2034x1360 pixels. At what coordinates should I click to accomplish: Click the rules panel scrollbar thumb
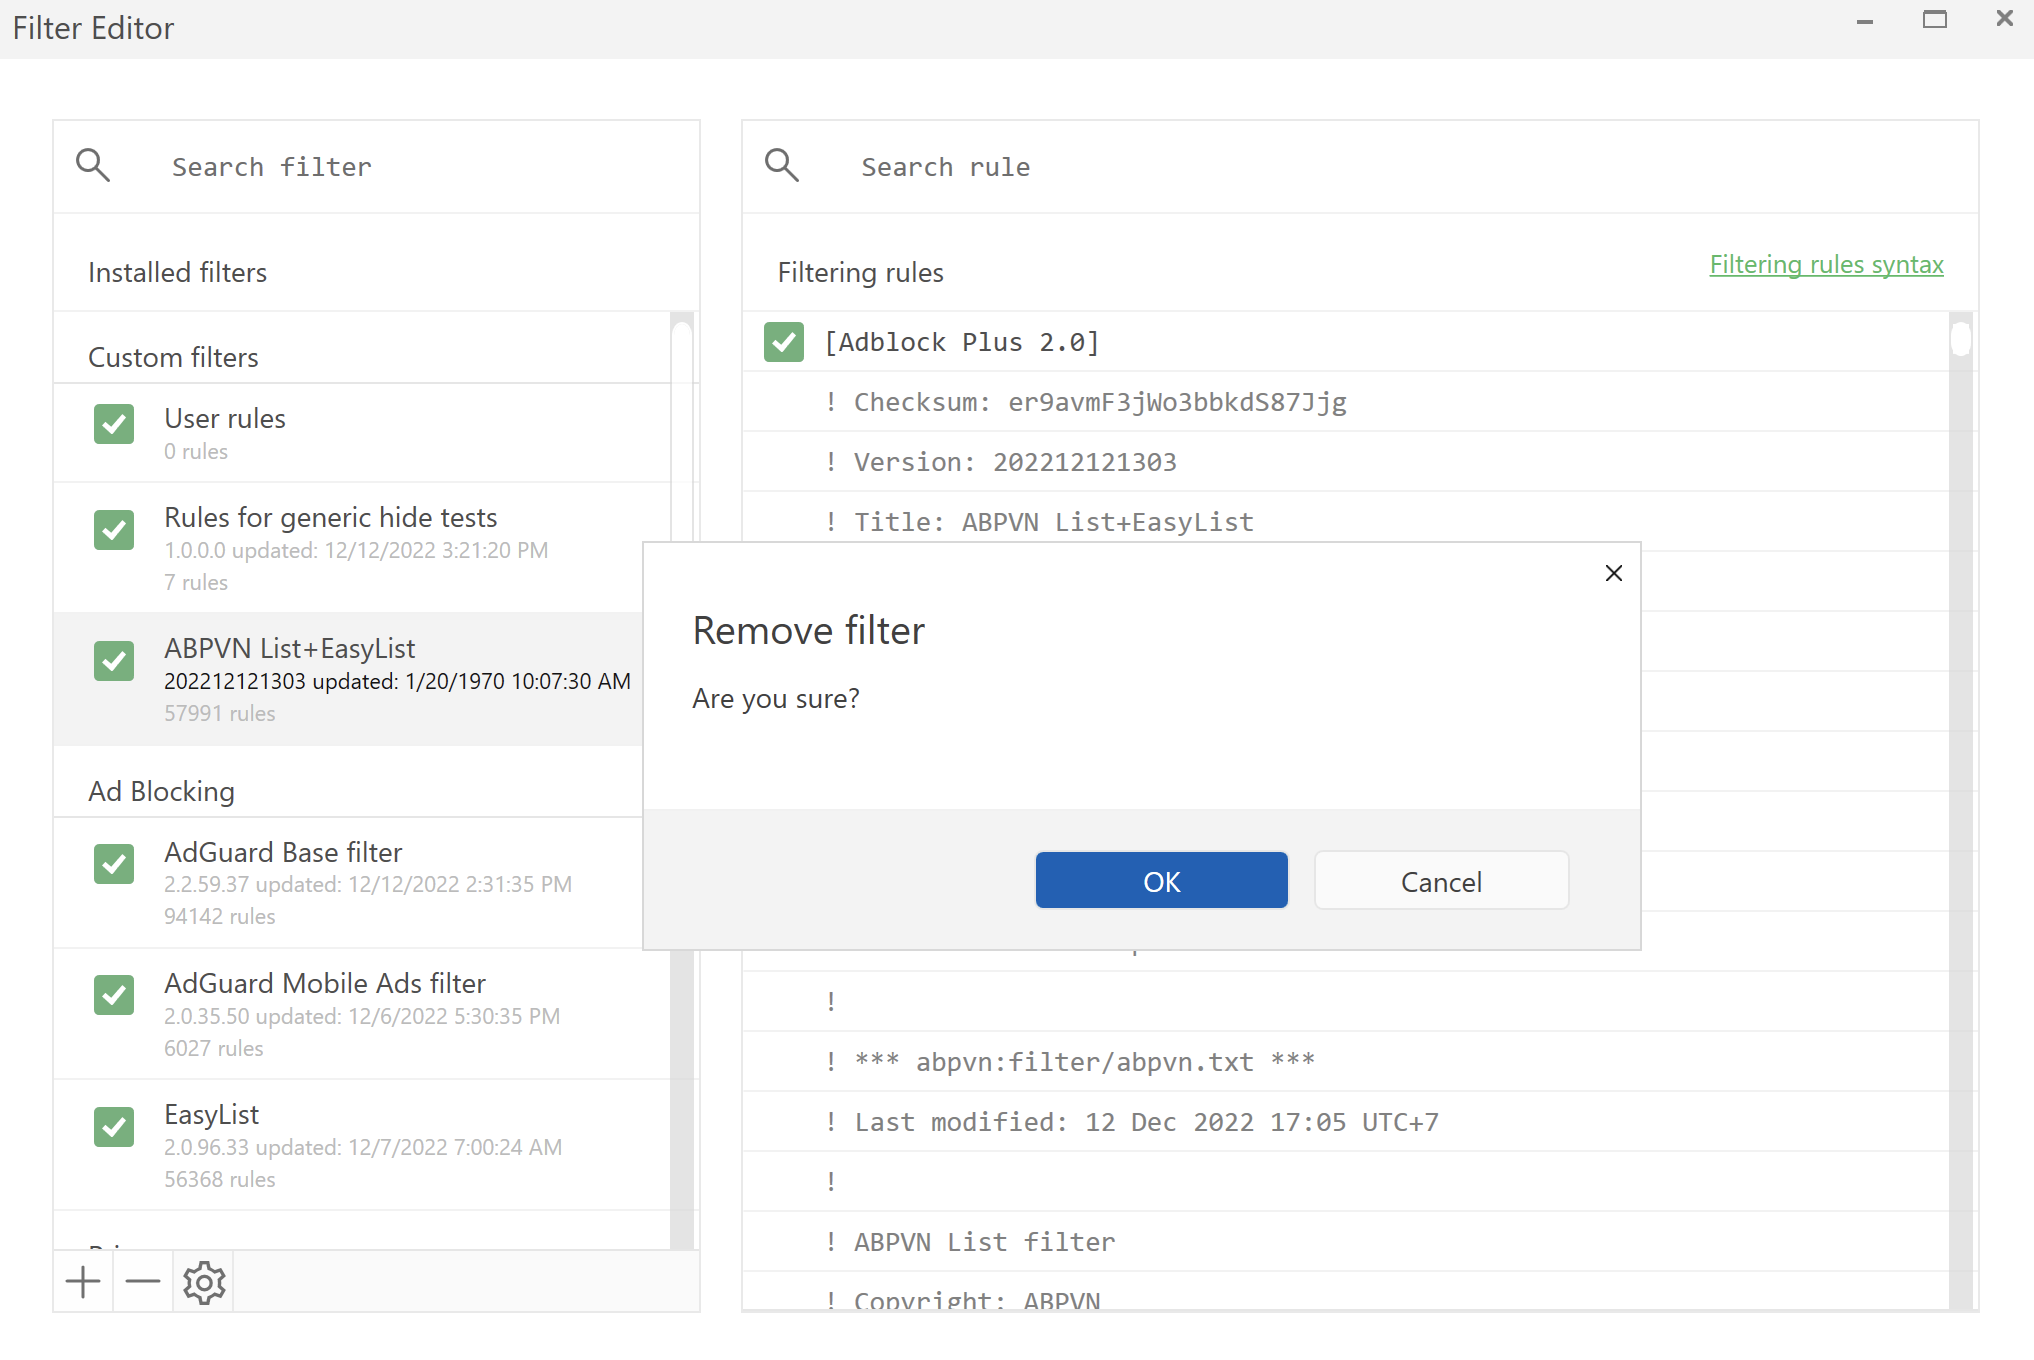[1960, 340]
